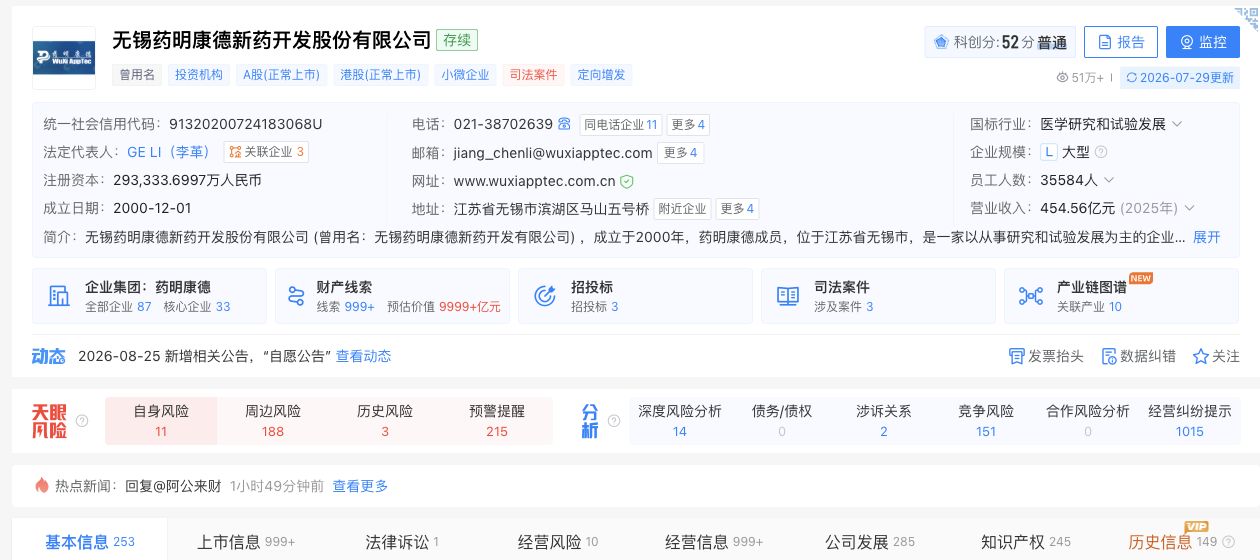Click the website verified shield icon

point(627,181)
